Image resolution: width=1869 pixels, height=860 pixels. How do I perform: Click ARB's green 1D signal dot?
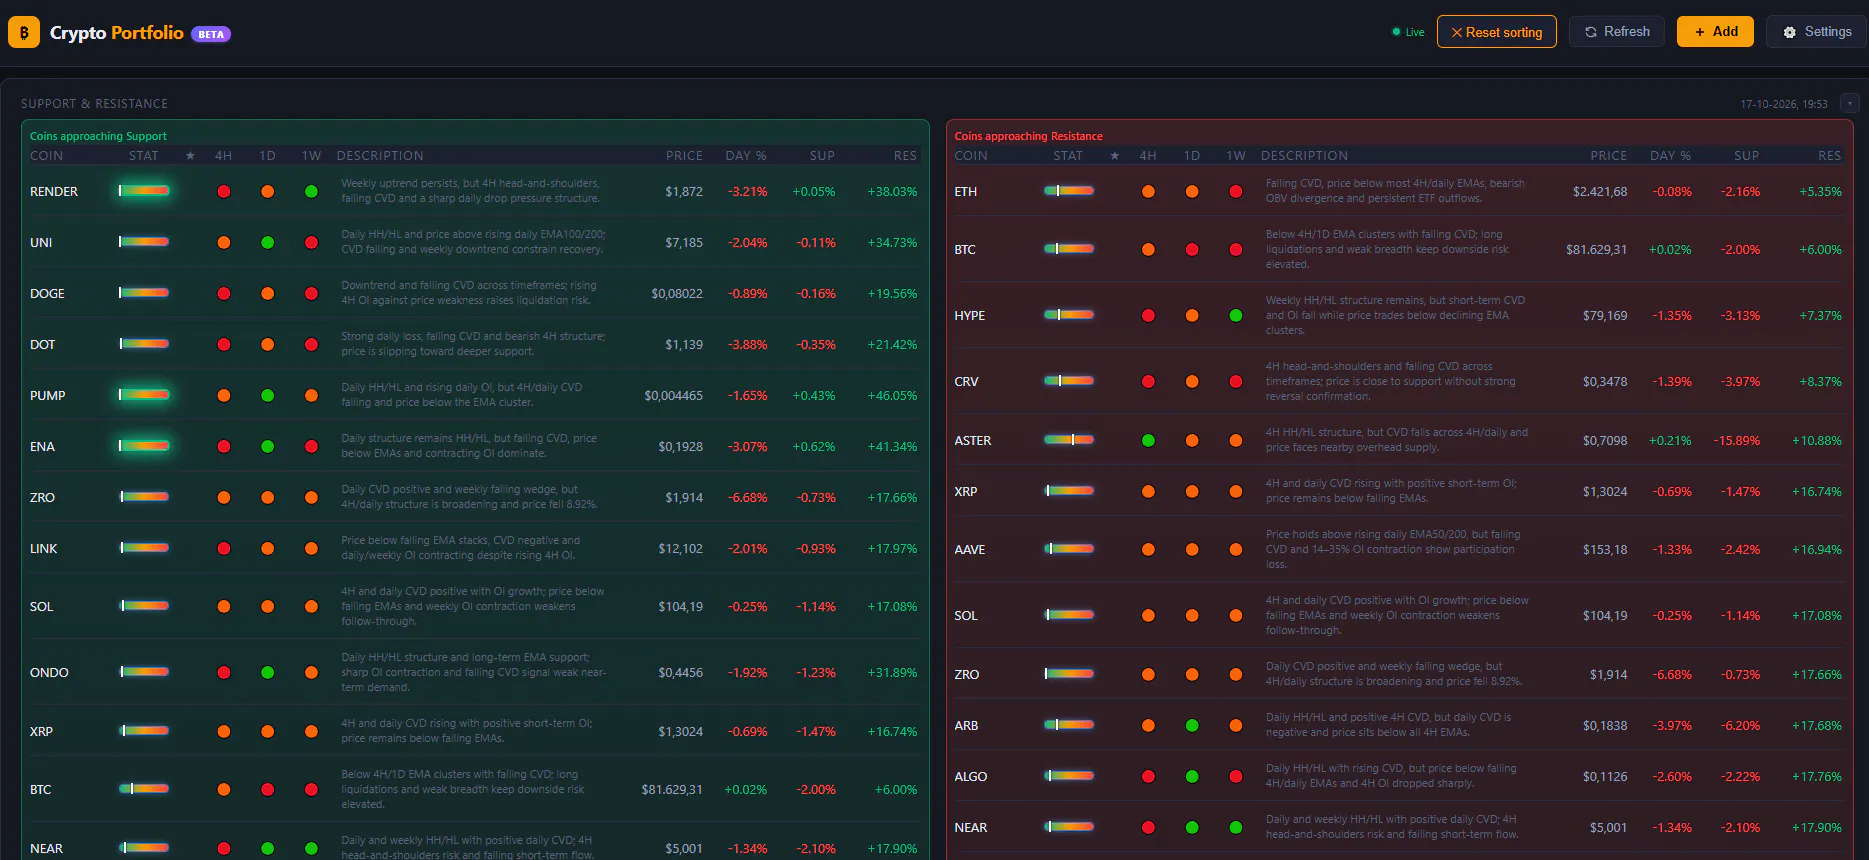coord(1192,725)
